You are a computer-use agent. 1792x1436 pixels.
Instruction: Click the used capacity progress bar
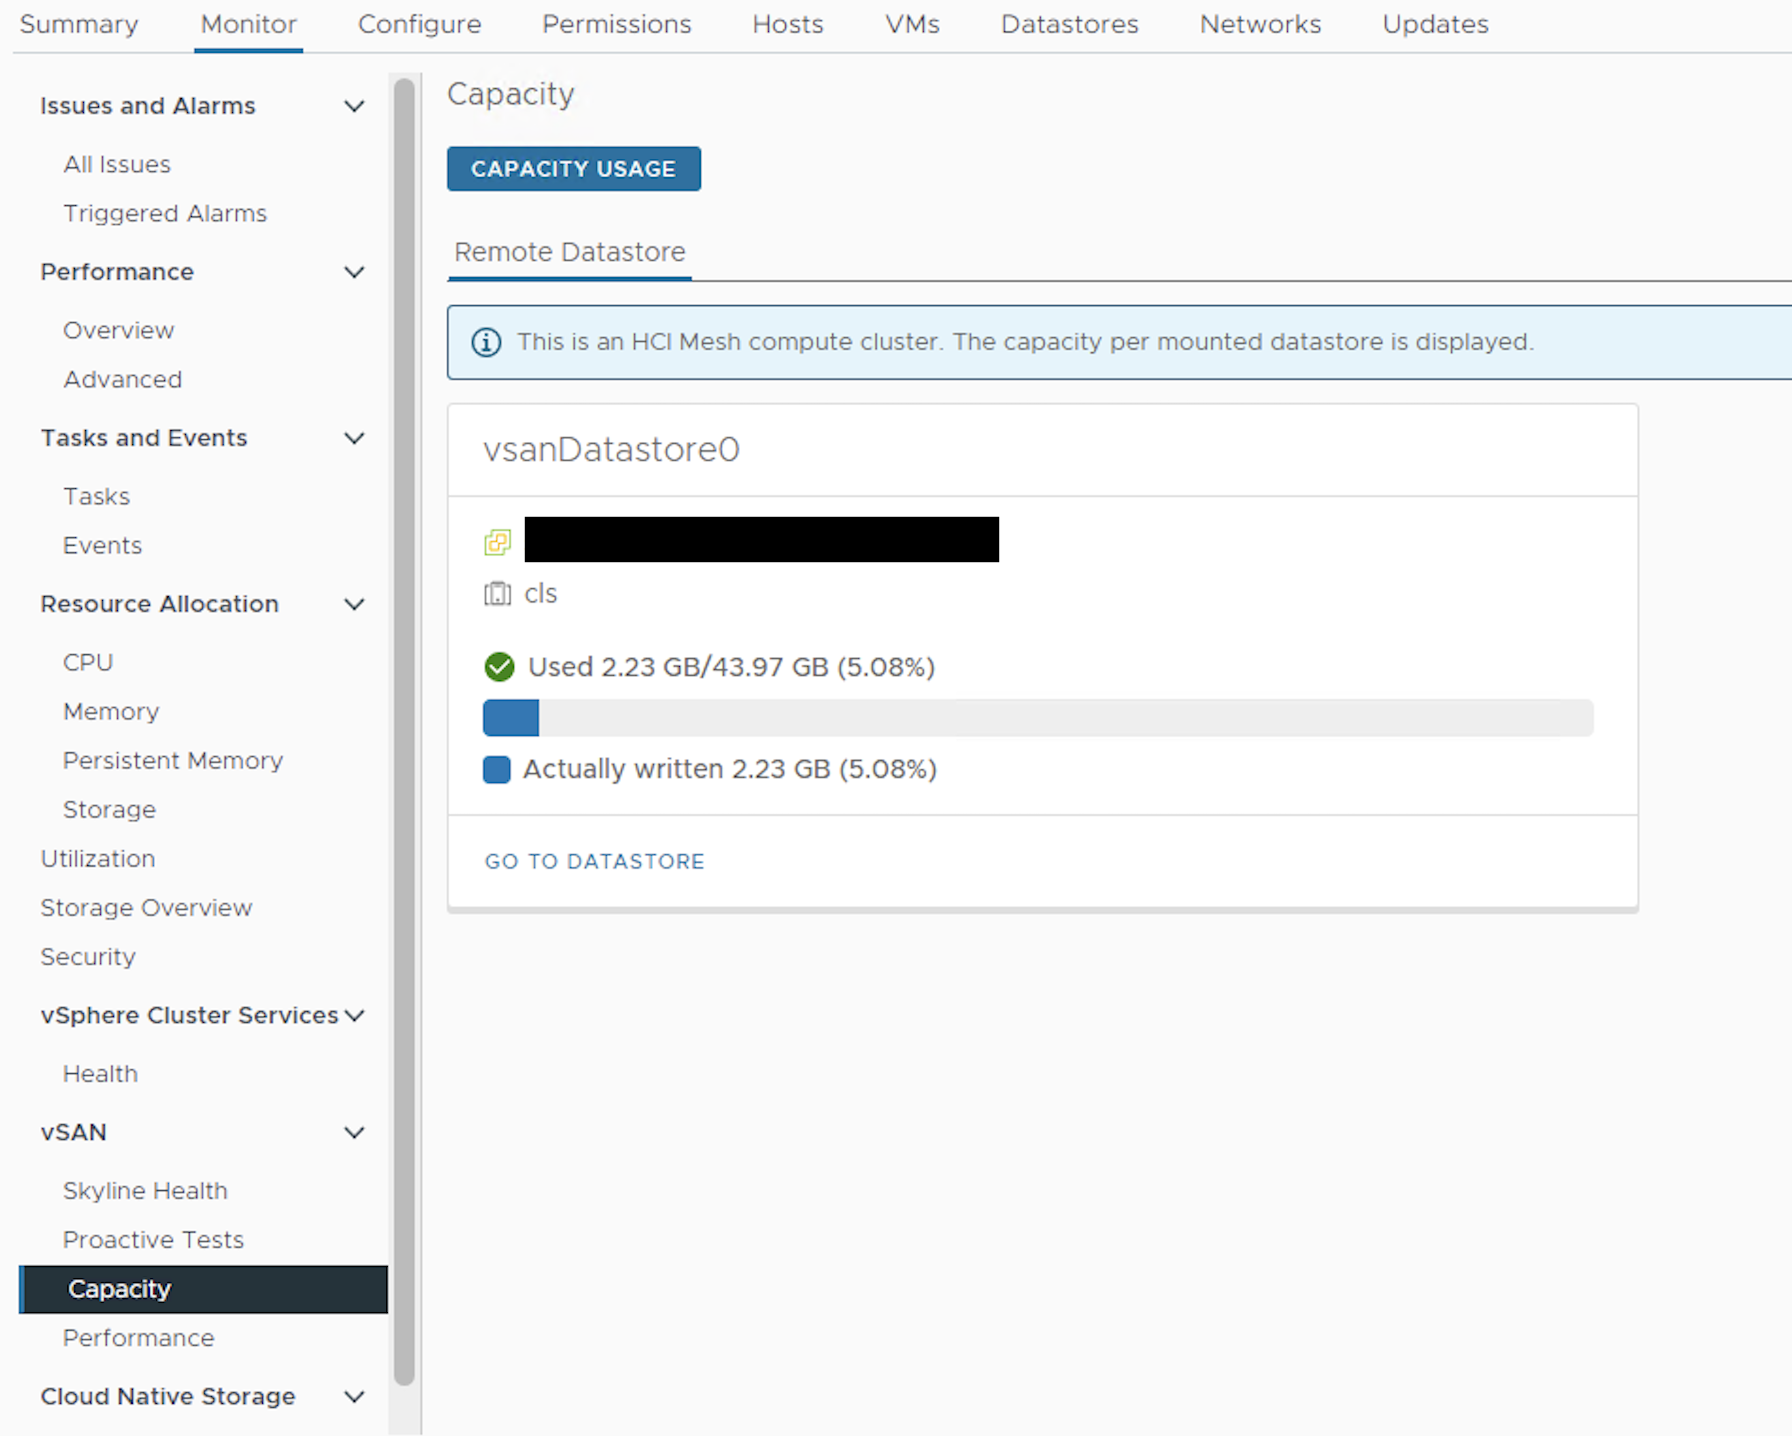(x=1037, y=718)
